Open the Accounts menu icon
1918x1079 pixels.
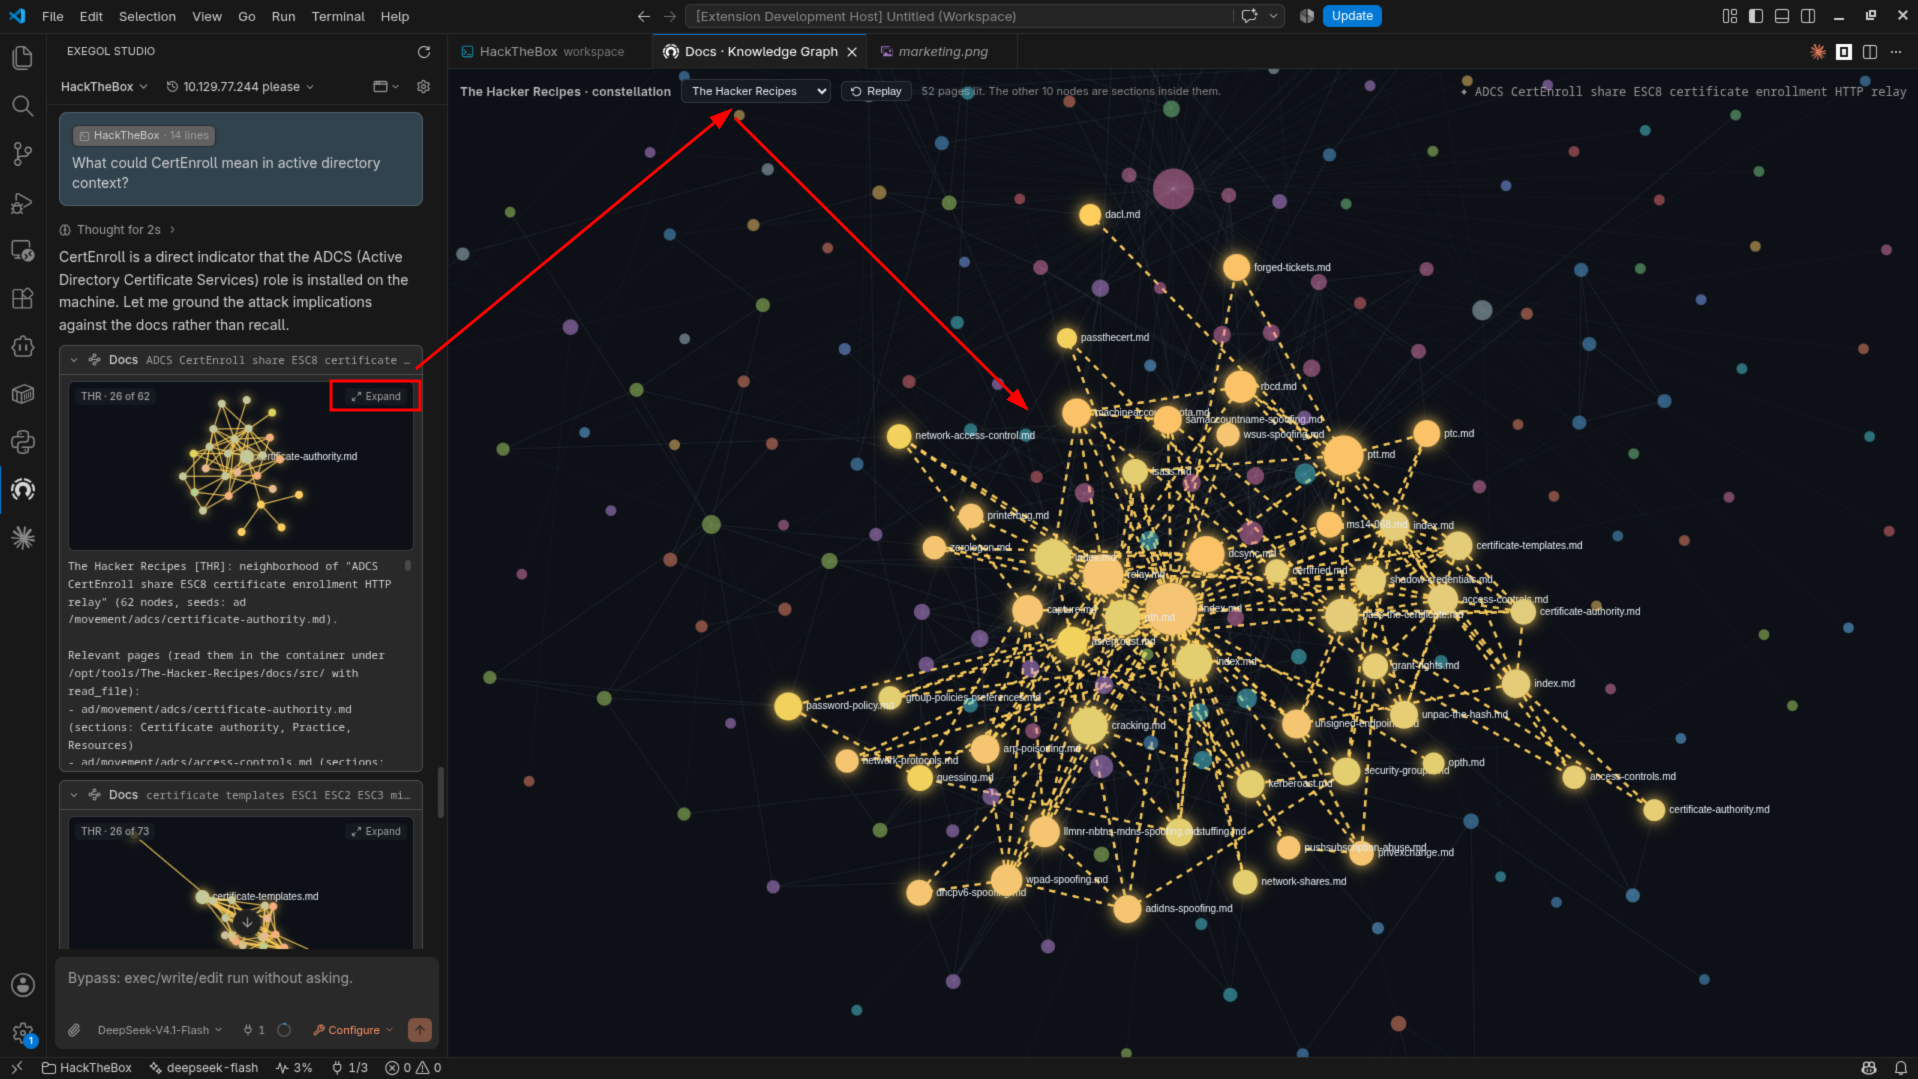pyautogui.click(x=22, y=984)
